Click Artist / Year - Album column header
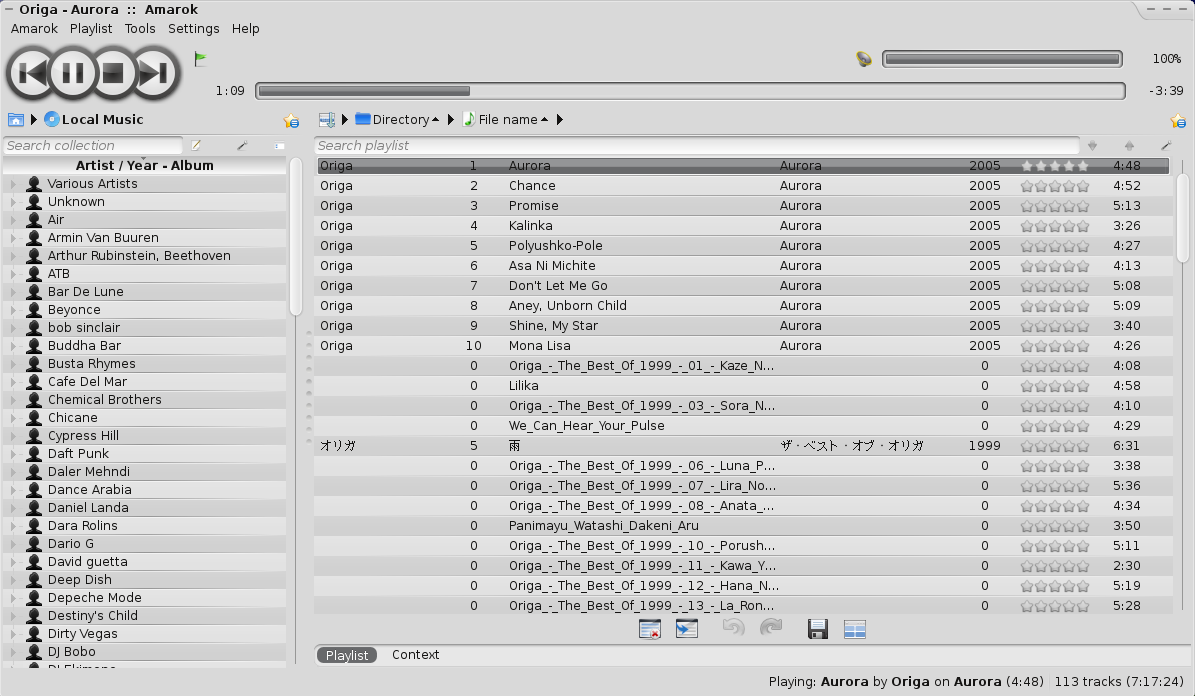Screen dimensions: 1195x696 tap(145, 165)
